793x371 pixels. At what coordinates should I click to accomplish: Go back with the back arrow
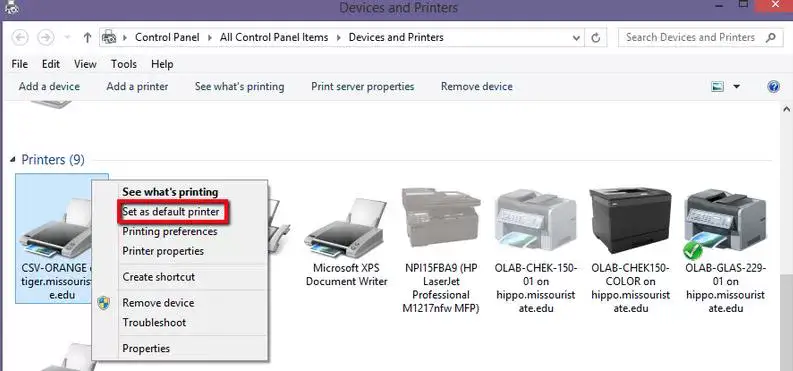[20, 37]
